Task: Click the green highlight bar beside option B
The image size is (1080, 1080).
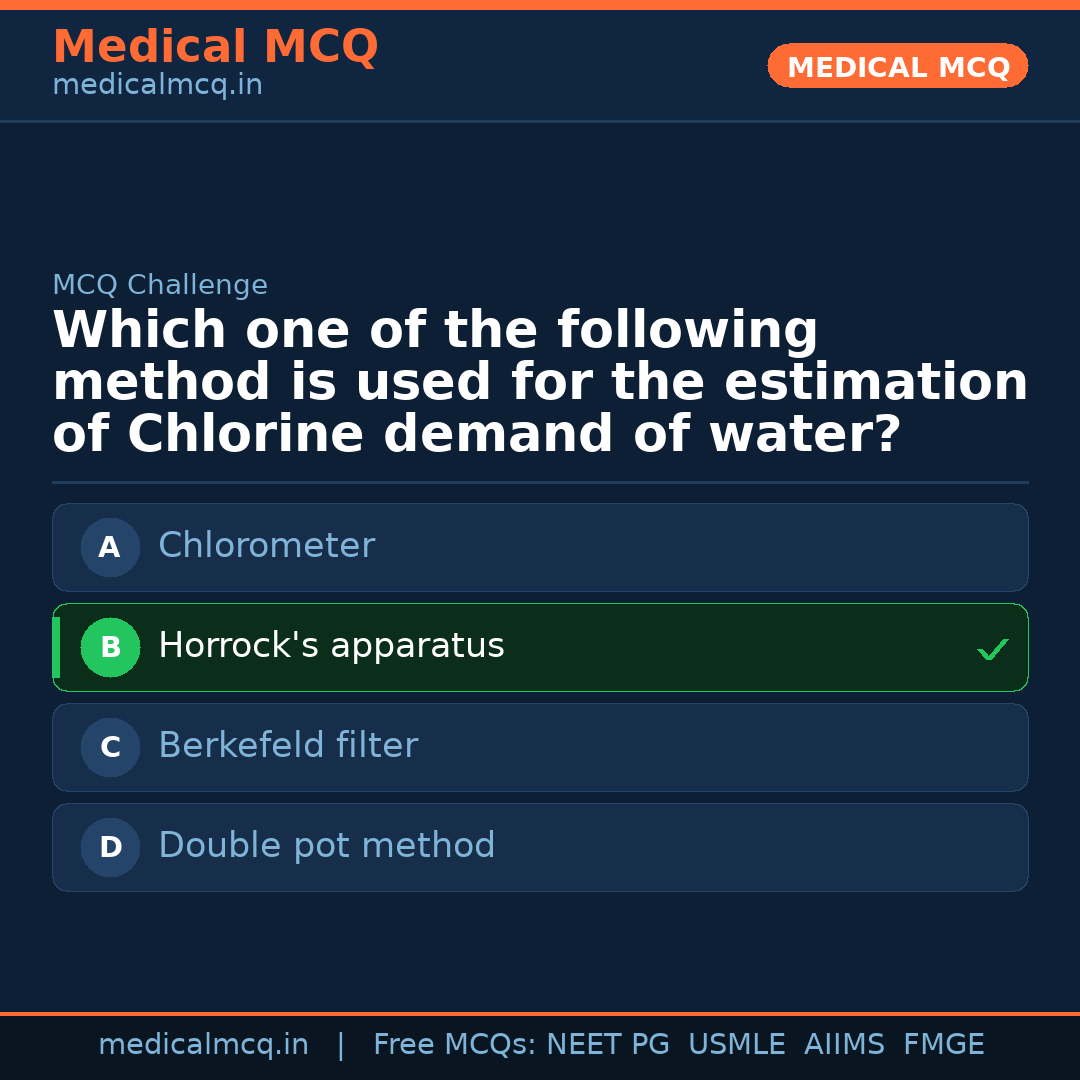Action: point(56,647)
